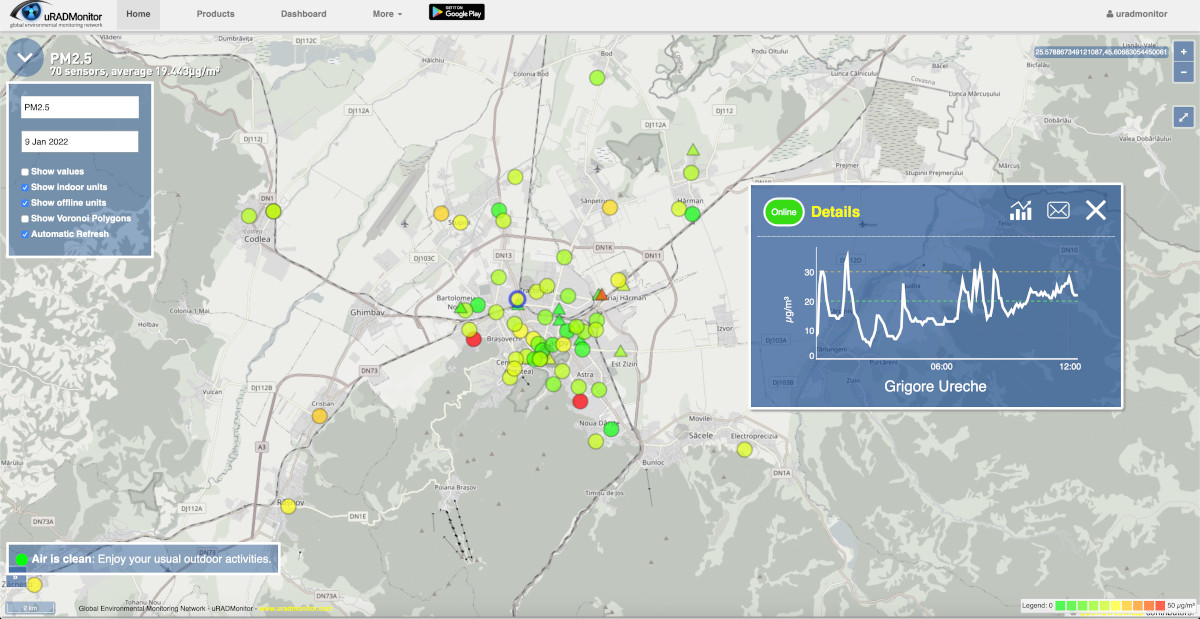Close the Grigore Ureche details panel
Image resolution: width=1200 pixels, height=619 pixels.
tap(1096, 210)
